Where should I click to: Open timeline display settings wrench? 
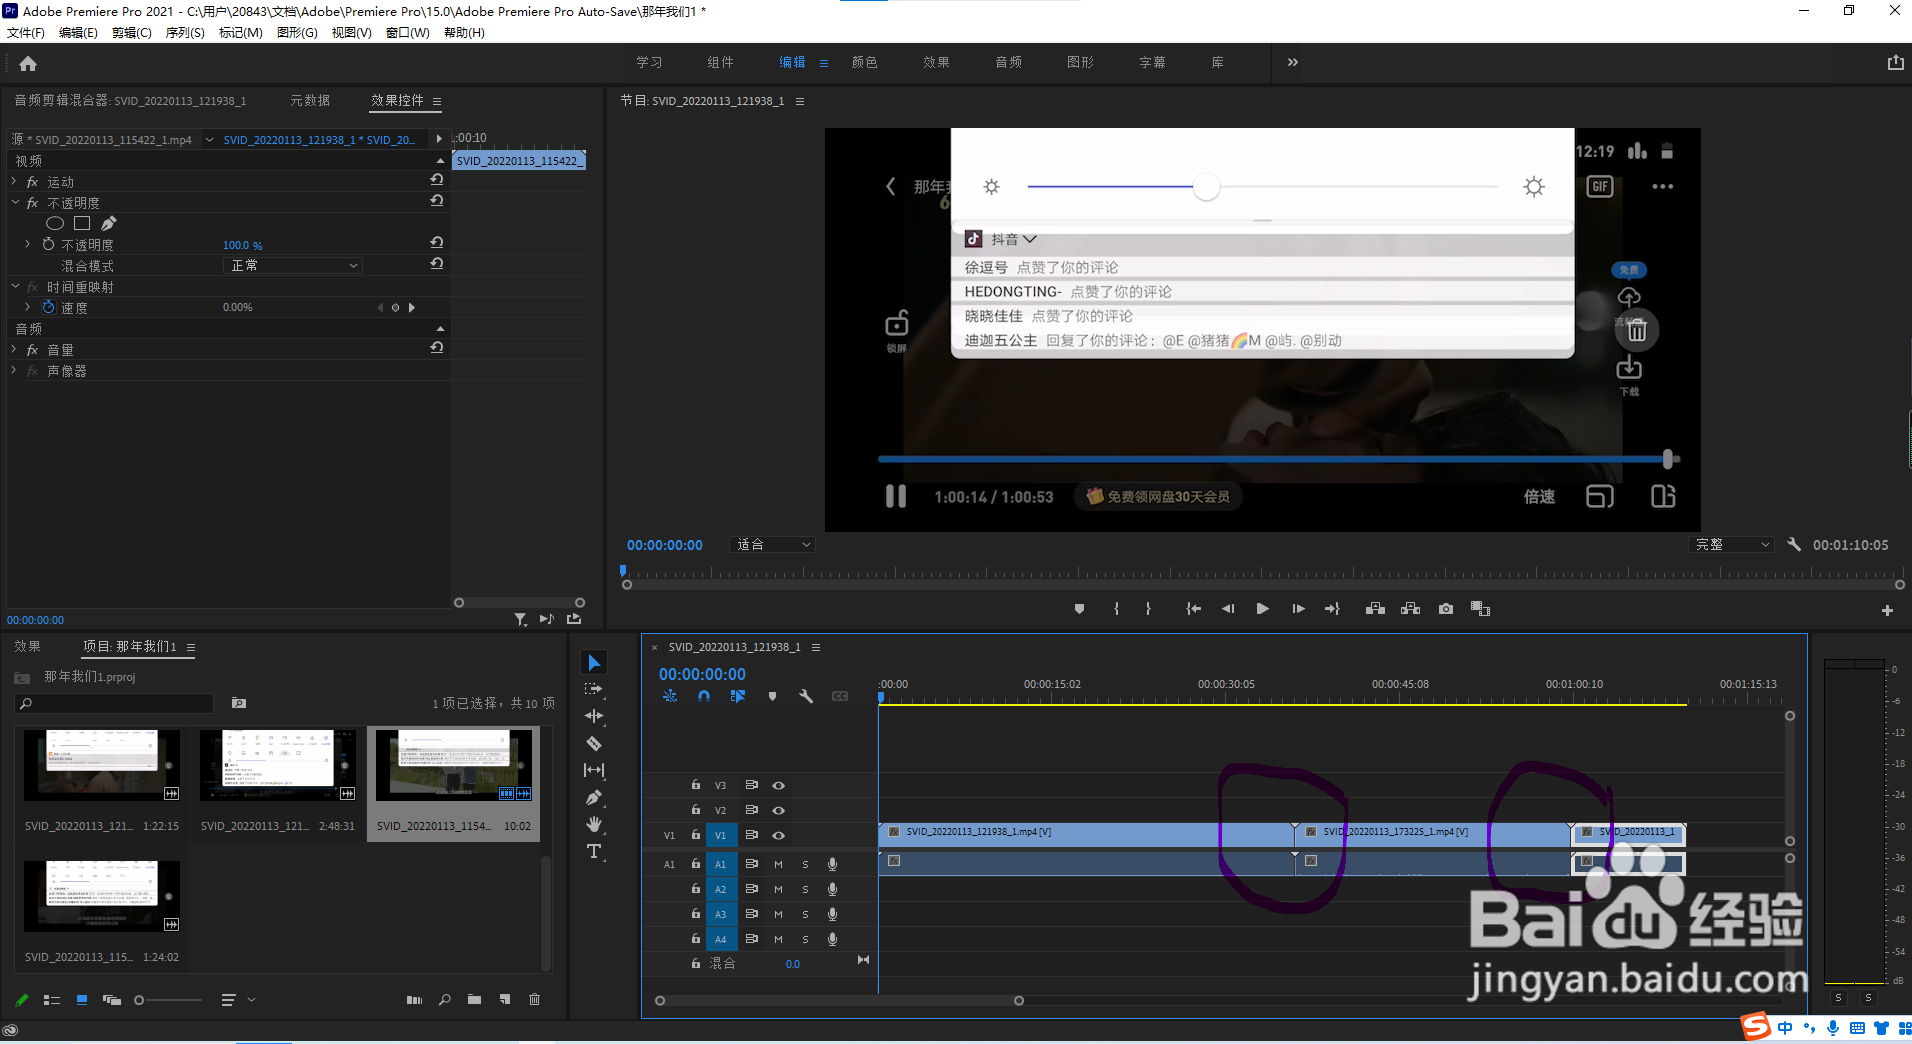point(806,696)
